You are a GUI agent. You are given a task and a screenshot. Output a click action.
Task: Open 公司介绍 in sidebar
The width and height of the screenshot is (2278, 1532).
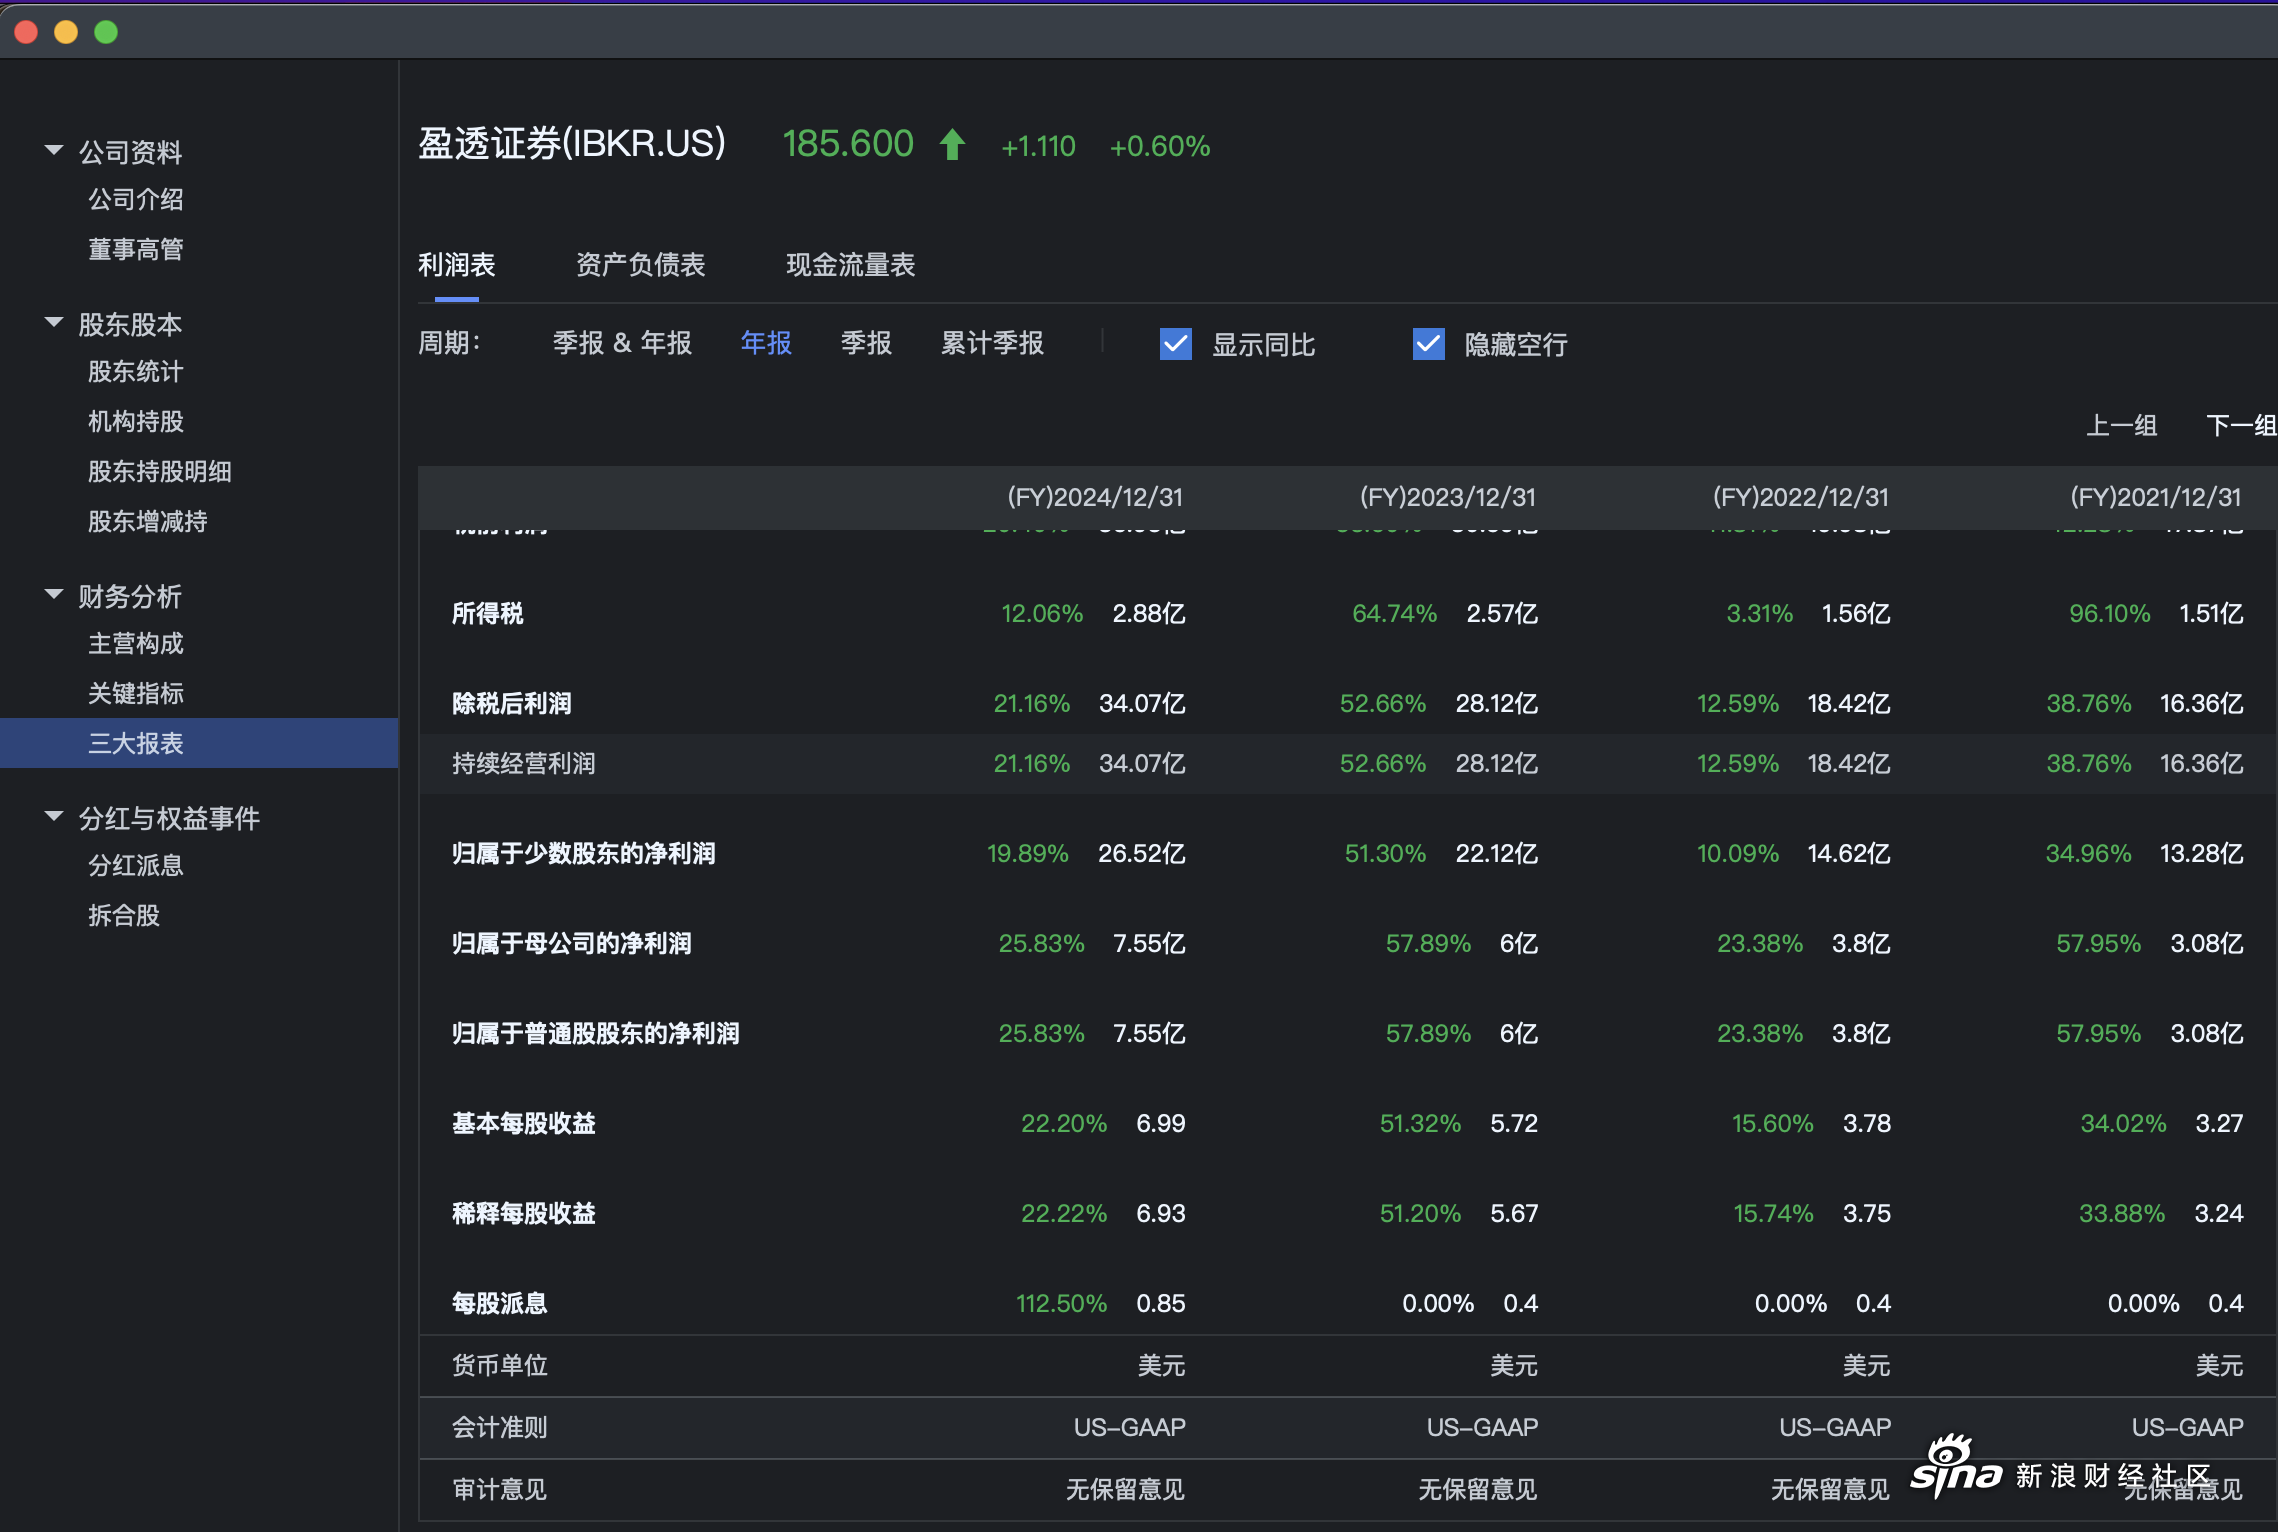[x=136, y=199]
